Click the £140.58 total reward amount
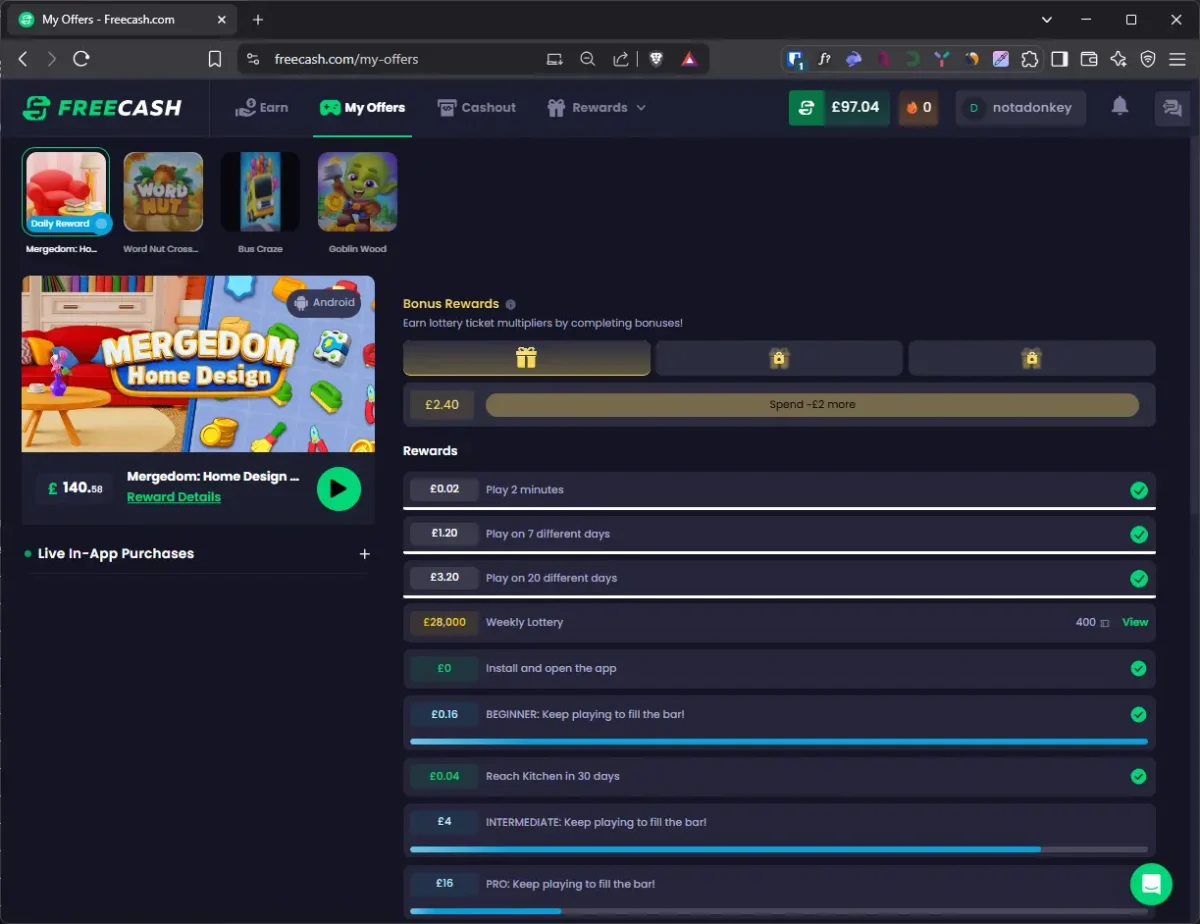 75,489
